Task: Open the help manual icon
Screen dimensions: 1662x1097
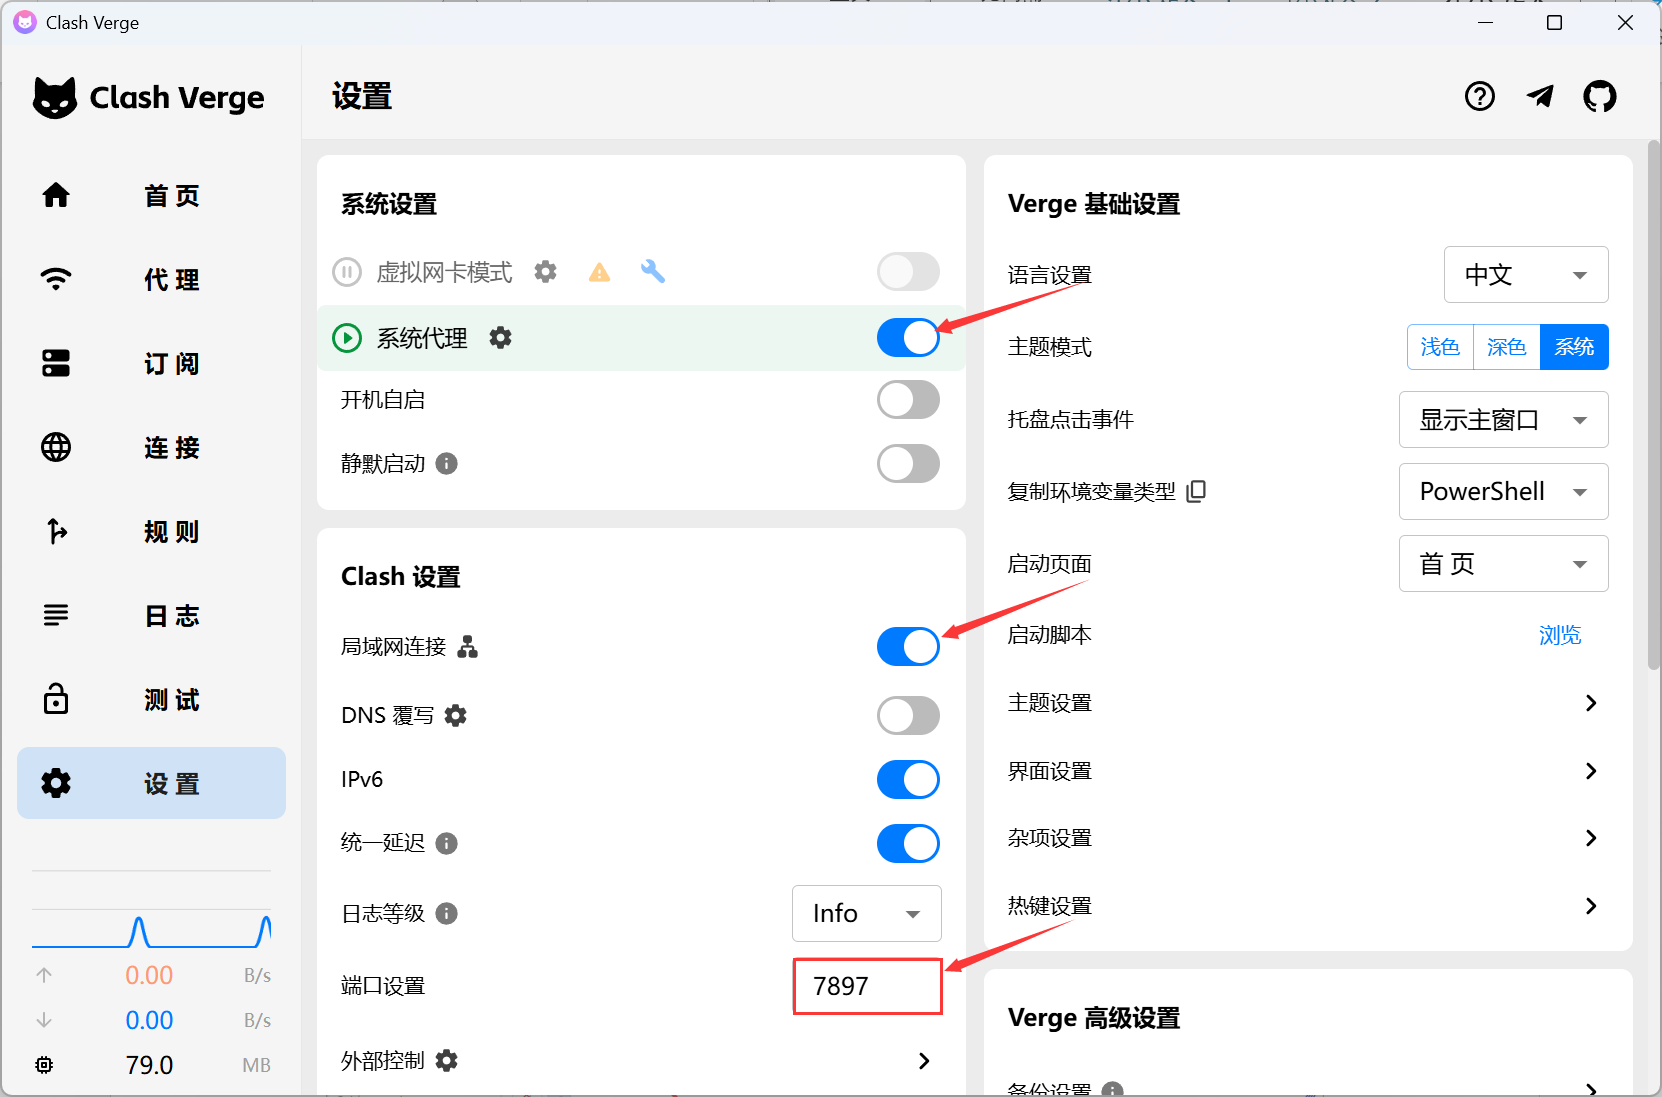Action: tap(1479, 97)
